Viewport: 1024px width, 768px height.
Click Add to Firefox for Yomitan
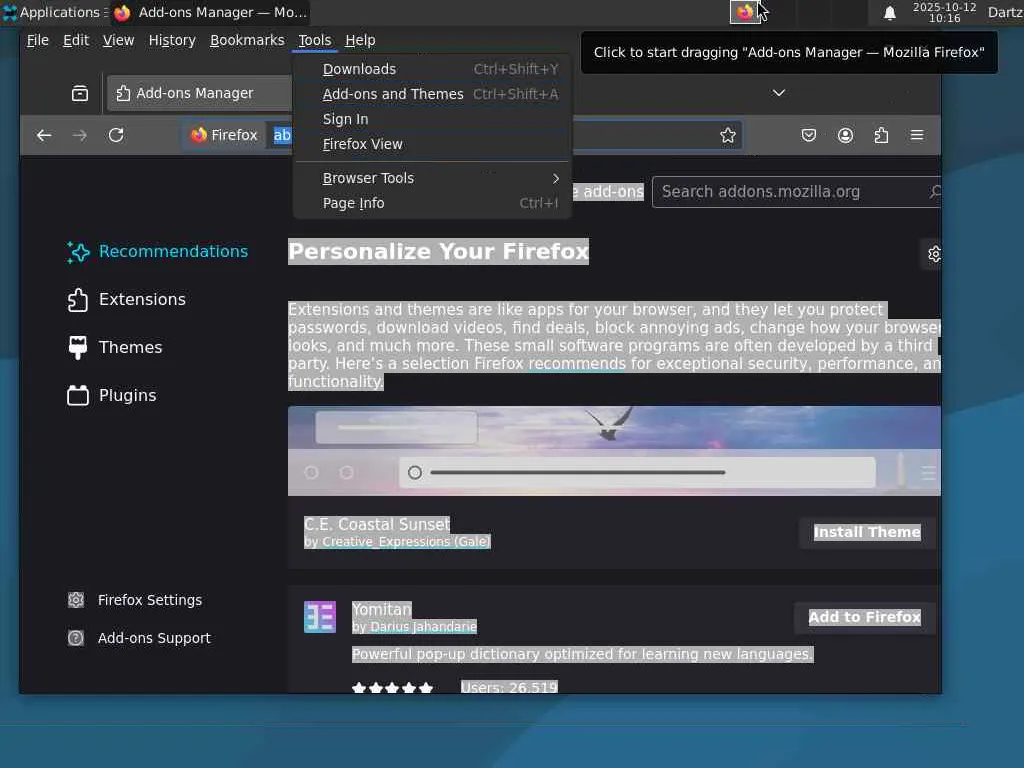[864, 617]
